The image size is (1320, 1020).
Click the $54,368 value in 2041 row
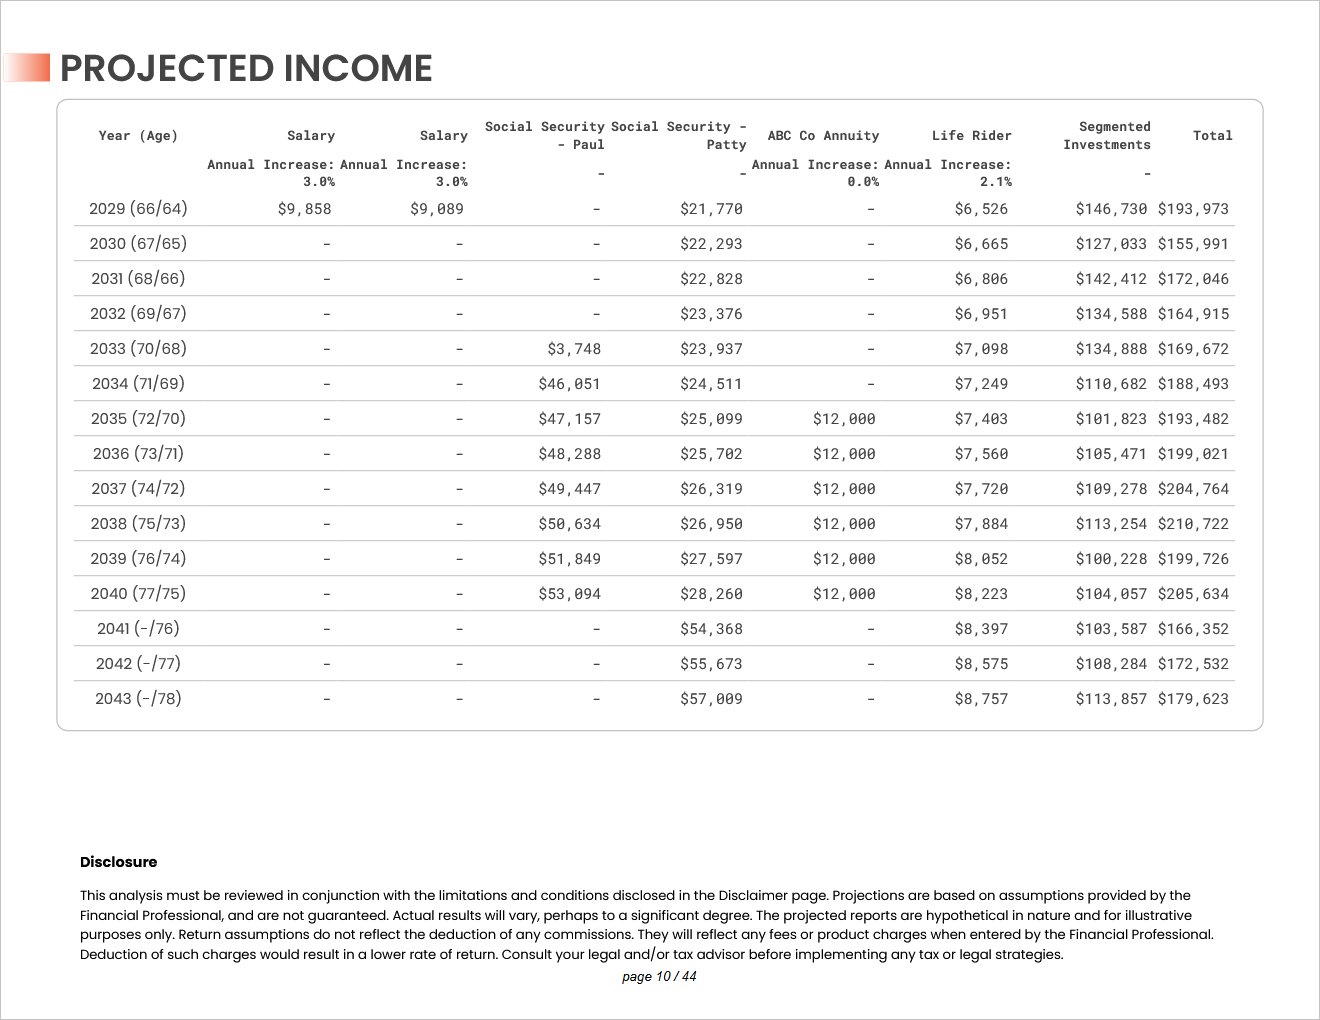click(x=711, y=629)
